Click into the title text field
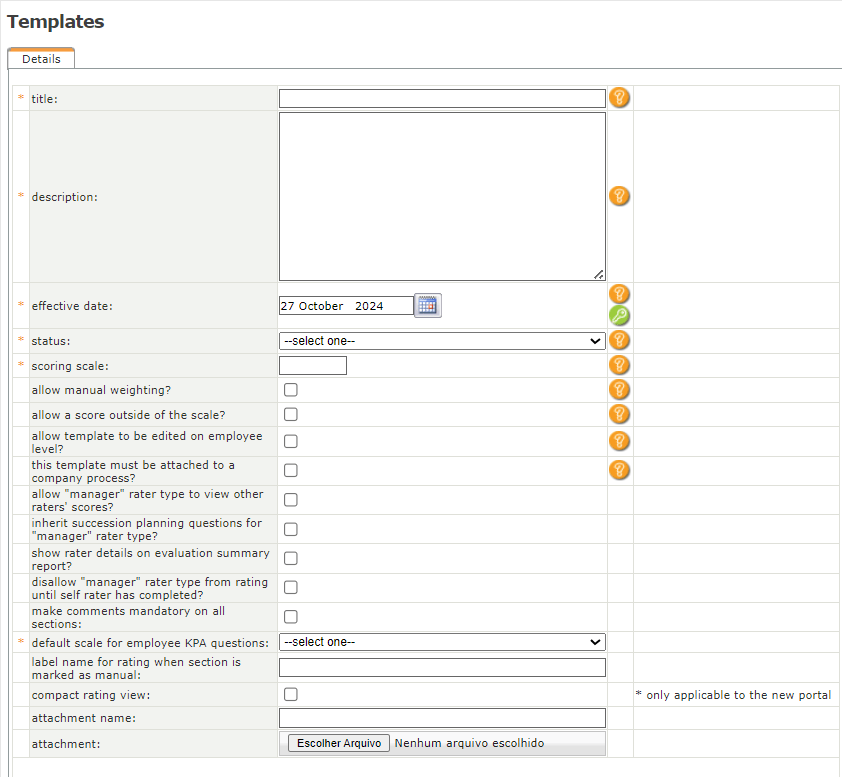Image resolution: width=842 pixels, height=777 pixels. [442, 98]
